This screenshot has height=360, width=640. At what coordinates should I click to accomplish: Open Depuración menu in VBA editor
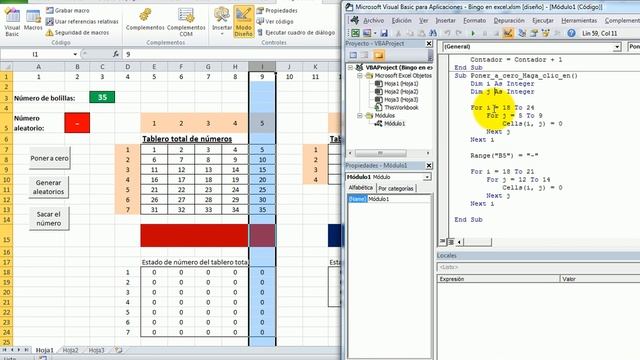[509, 20]
